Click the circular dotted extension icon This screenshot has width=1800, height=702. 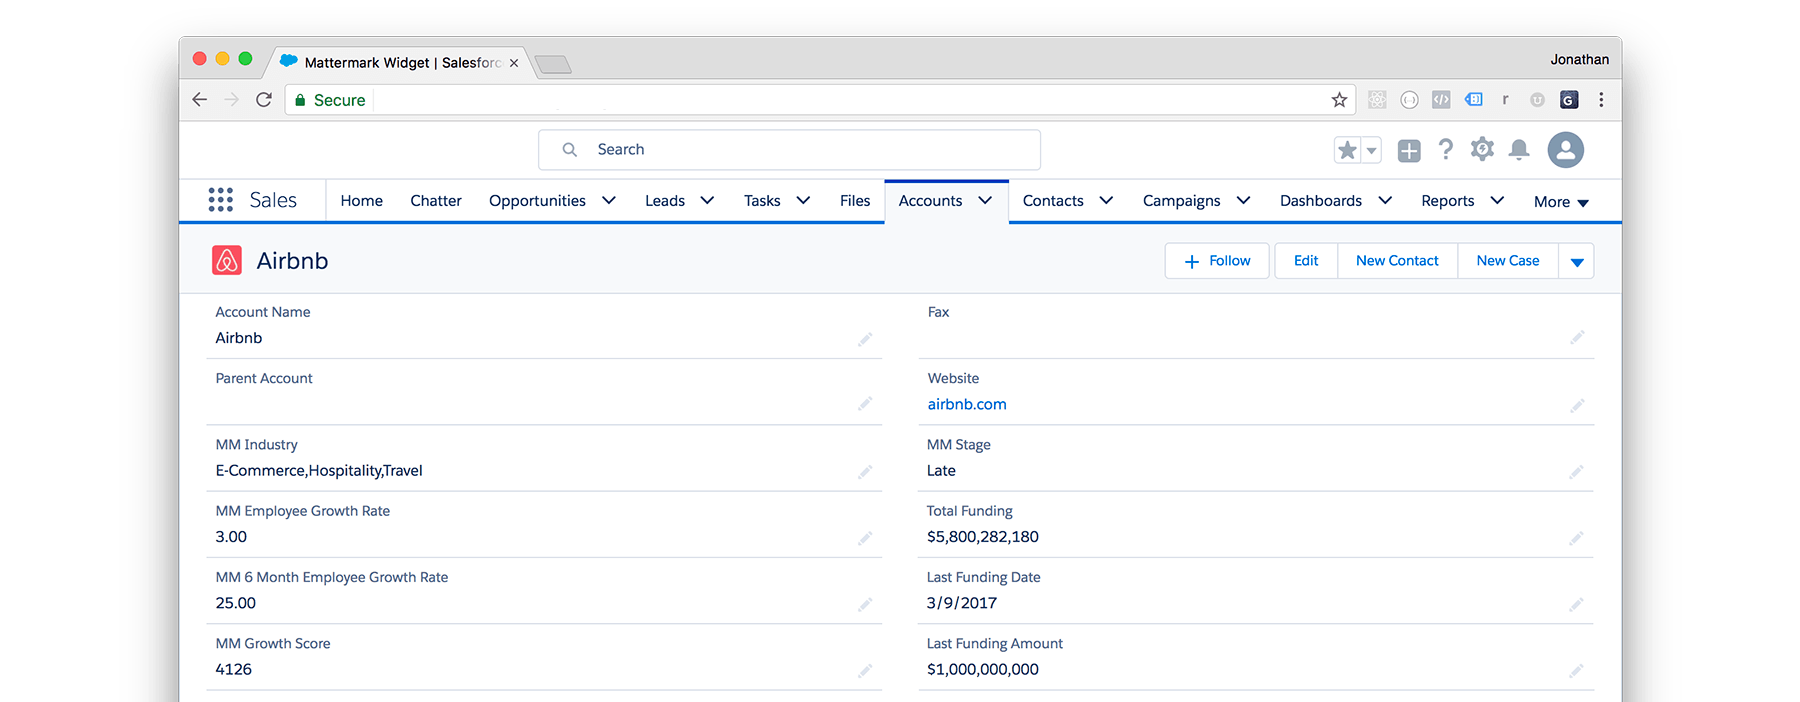point(1409,100)
